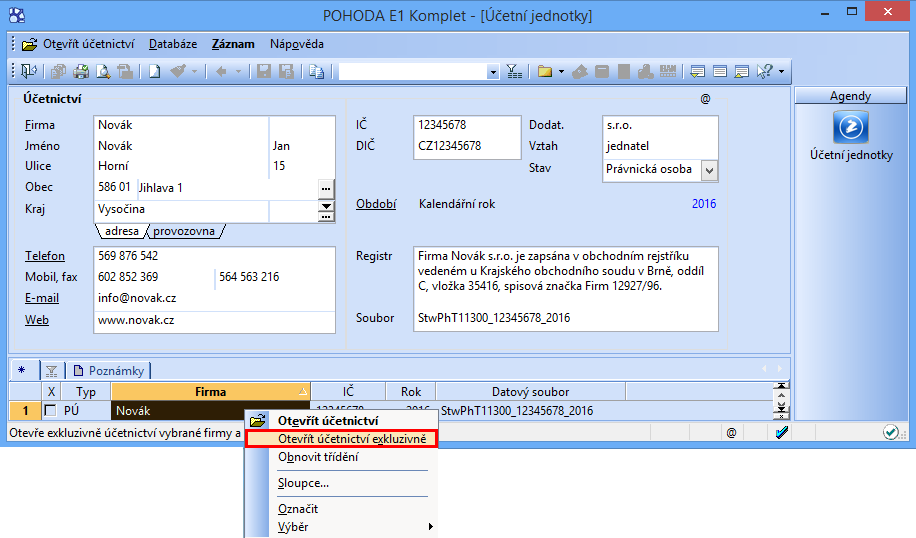Click the @ symbol above the form
This screenshot has height=538, width=916.
click(x=705, y=99)
